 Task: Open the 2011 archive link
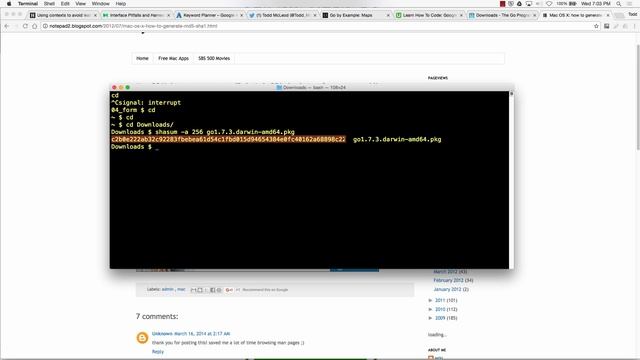coord(440,300)
